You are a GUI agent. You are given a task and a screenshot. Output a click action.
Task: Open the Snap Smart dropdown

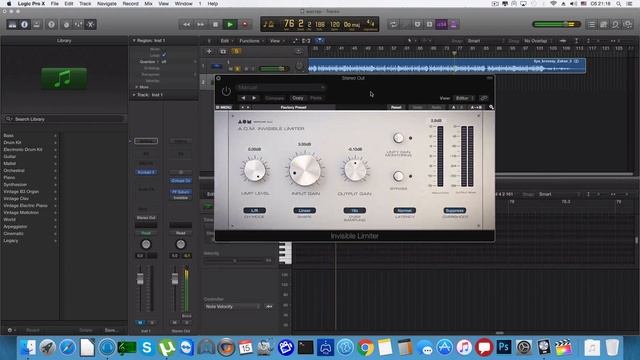pyautogui.click(x=485, y=41)
